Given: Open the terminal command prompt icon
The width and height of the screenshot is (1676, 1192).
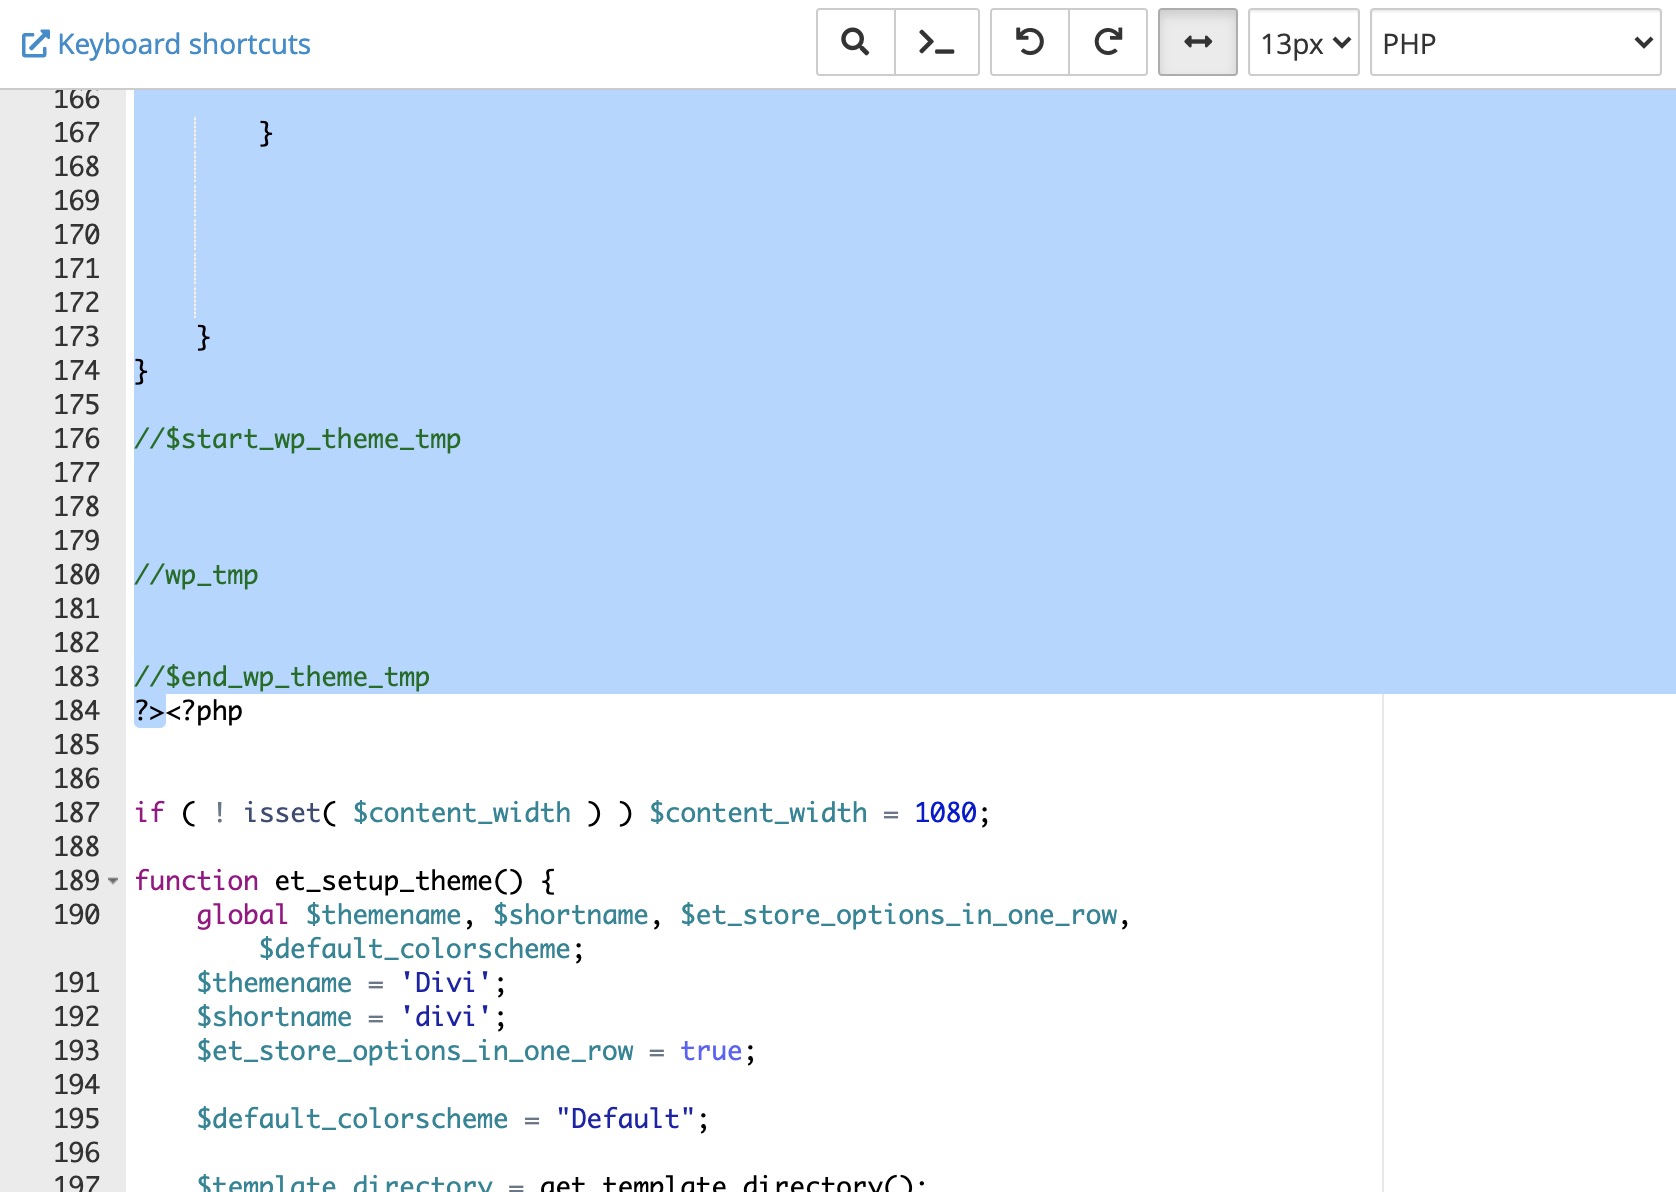Looking at the screenshot, I should pyautogui.click(x=936, y=42).
